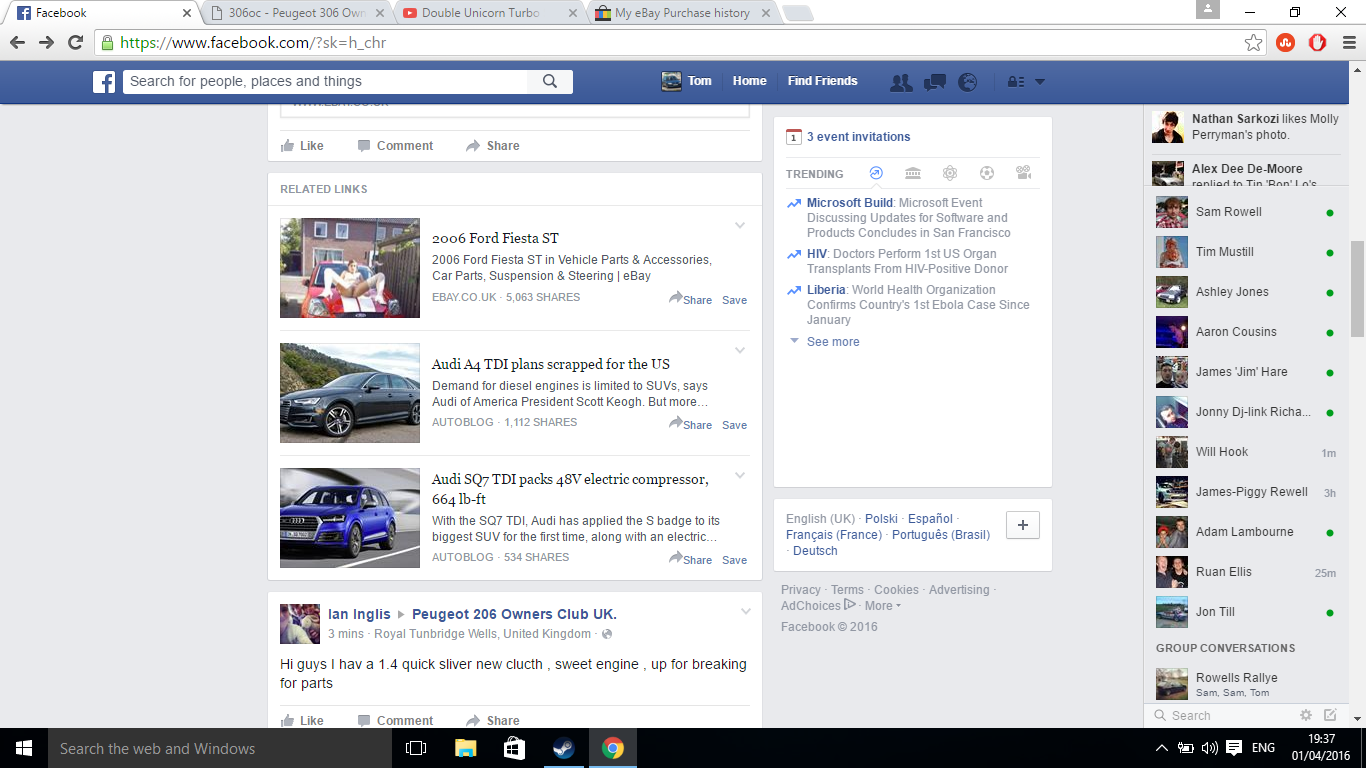Open the notifications globe icon

click(x=967, y=82)
